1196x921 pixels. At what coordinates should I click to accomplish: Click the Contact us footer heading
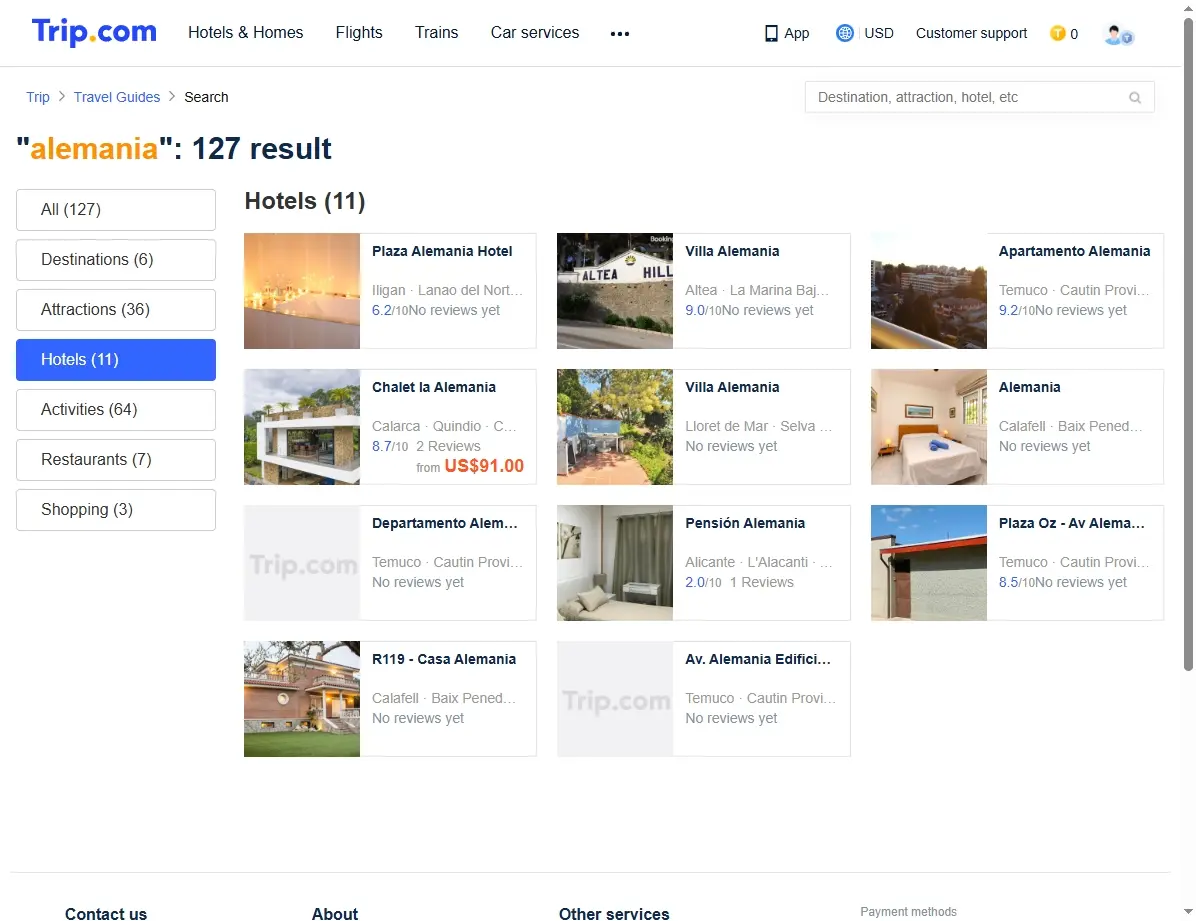tap(106, 913)
